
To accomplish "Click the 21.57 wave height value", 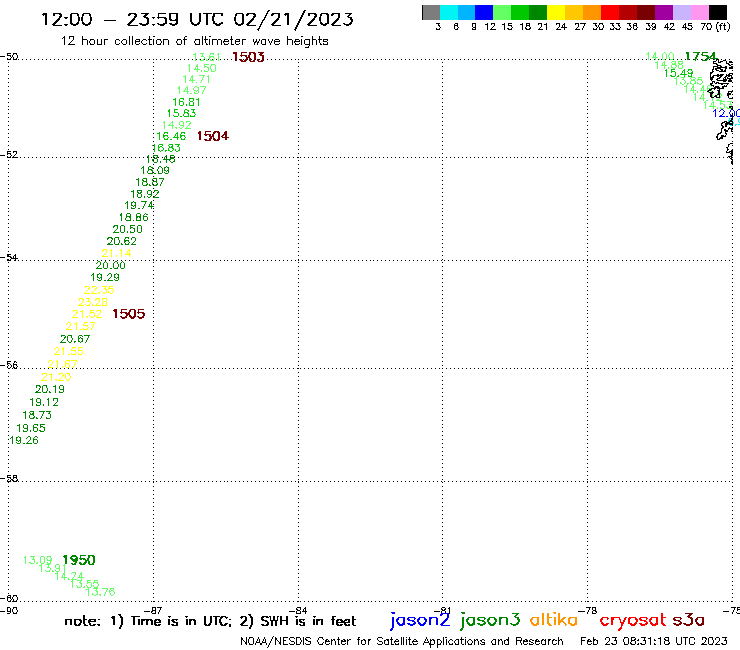I will point(80,327).
